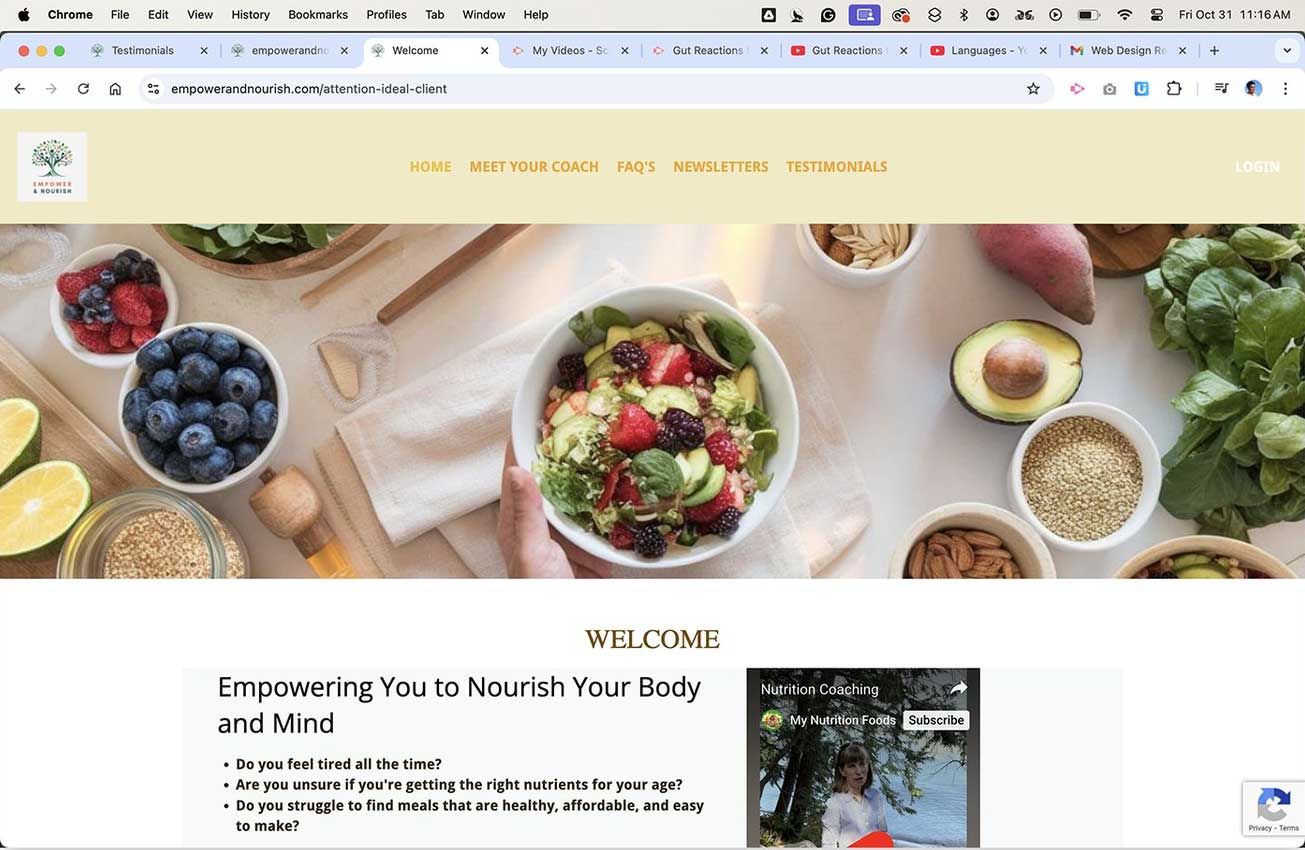Click the camera screenshot extension icon
Screen dimensions: 1305x850
1110,89
